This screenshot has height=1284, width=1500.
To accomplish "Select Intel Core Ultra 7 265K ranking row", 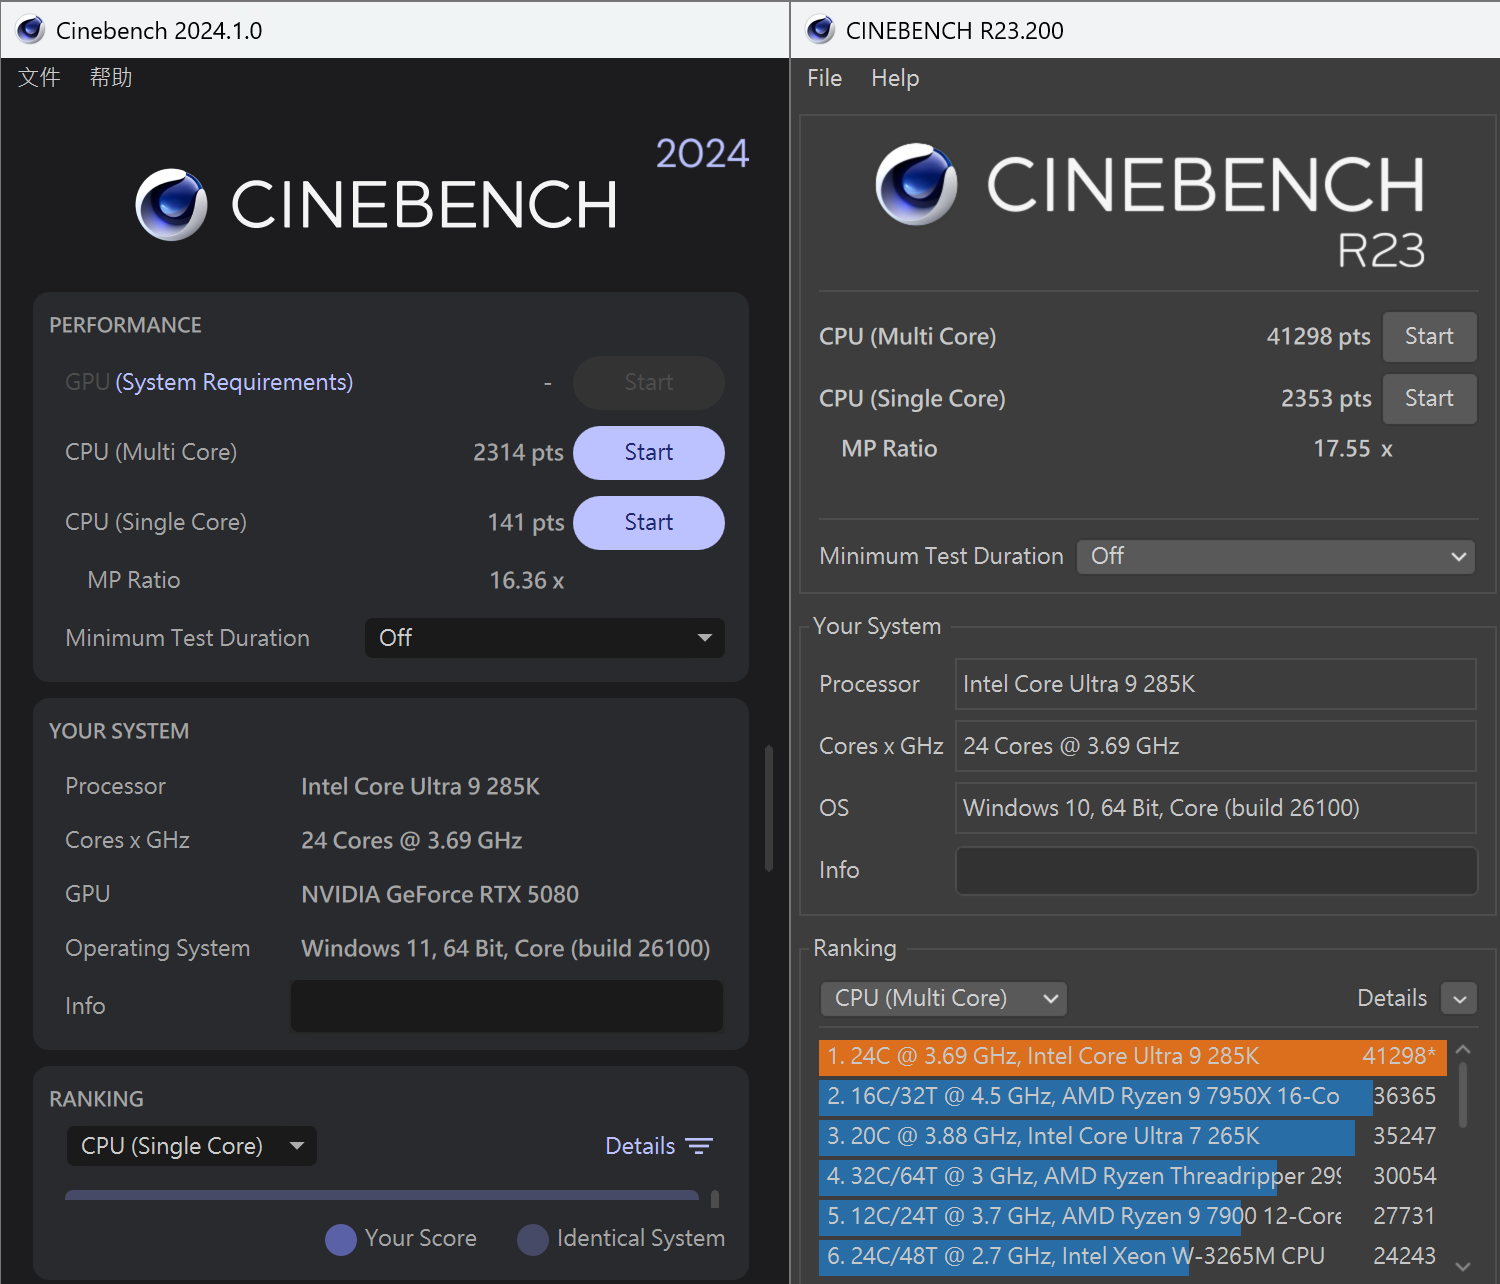I will pos(1132,1137).
